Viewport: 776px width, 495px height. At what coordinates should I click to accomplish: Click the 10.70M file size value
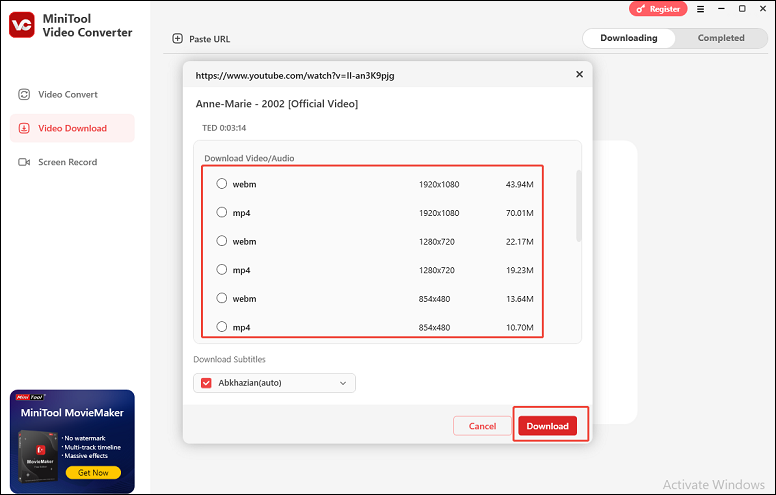[520, 328]
